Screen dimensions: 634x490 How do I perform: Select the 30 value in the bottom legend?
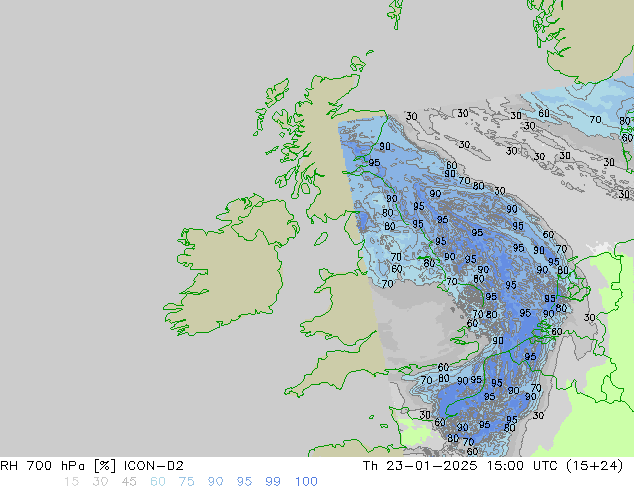[x=100, y=482]
